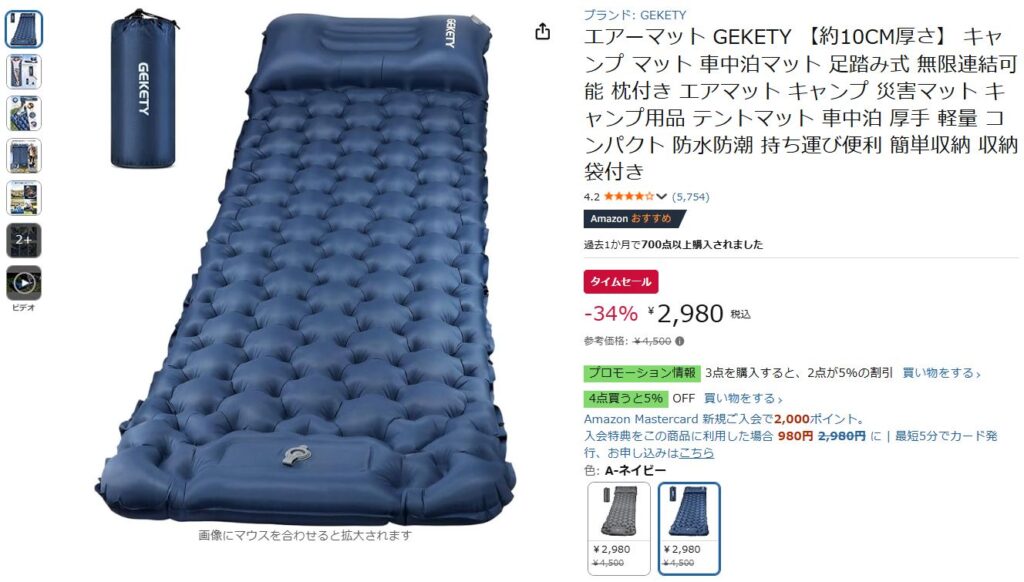1024x582 pixels.
Task: Click the Amazon おすすめ badge
Action: [x=634, y=219]
